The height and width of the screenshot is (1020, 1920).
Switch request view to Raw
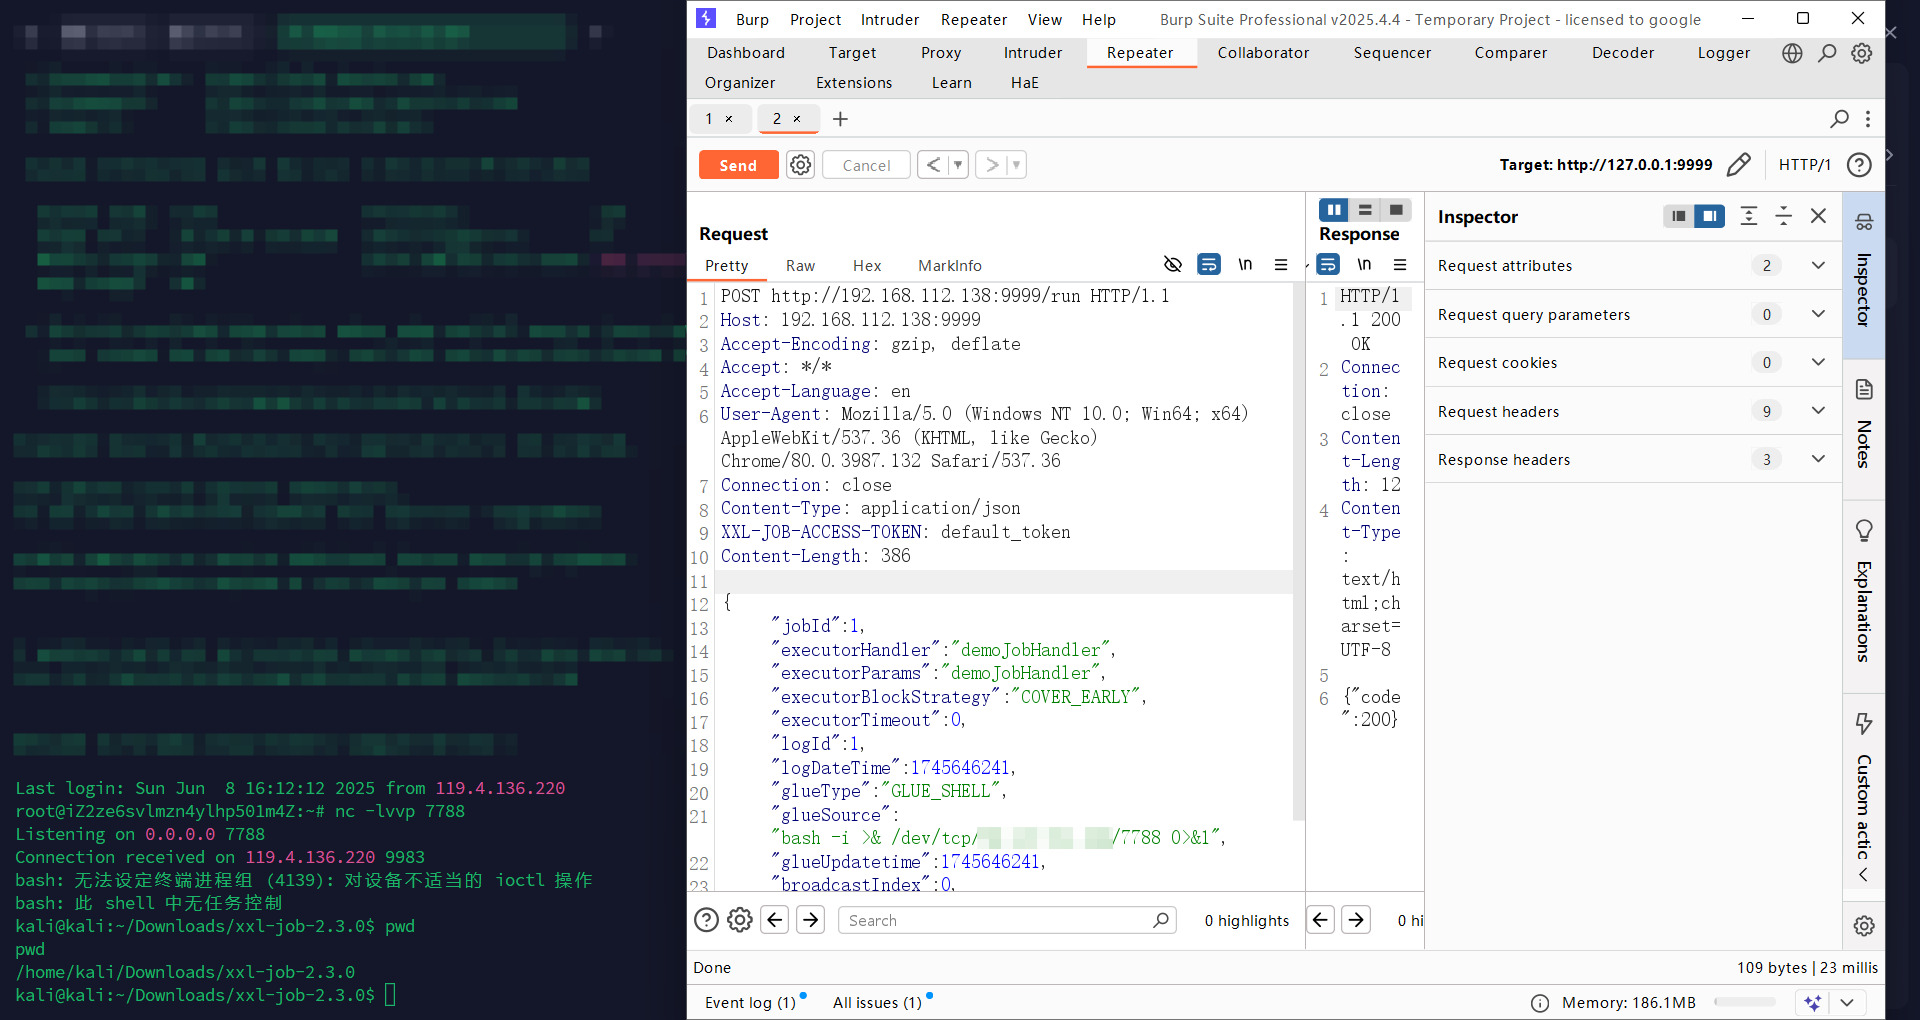tap(800, 265)
